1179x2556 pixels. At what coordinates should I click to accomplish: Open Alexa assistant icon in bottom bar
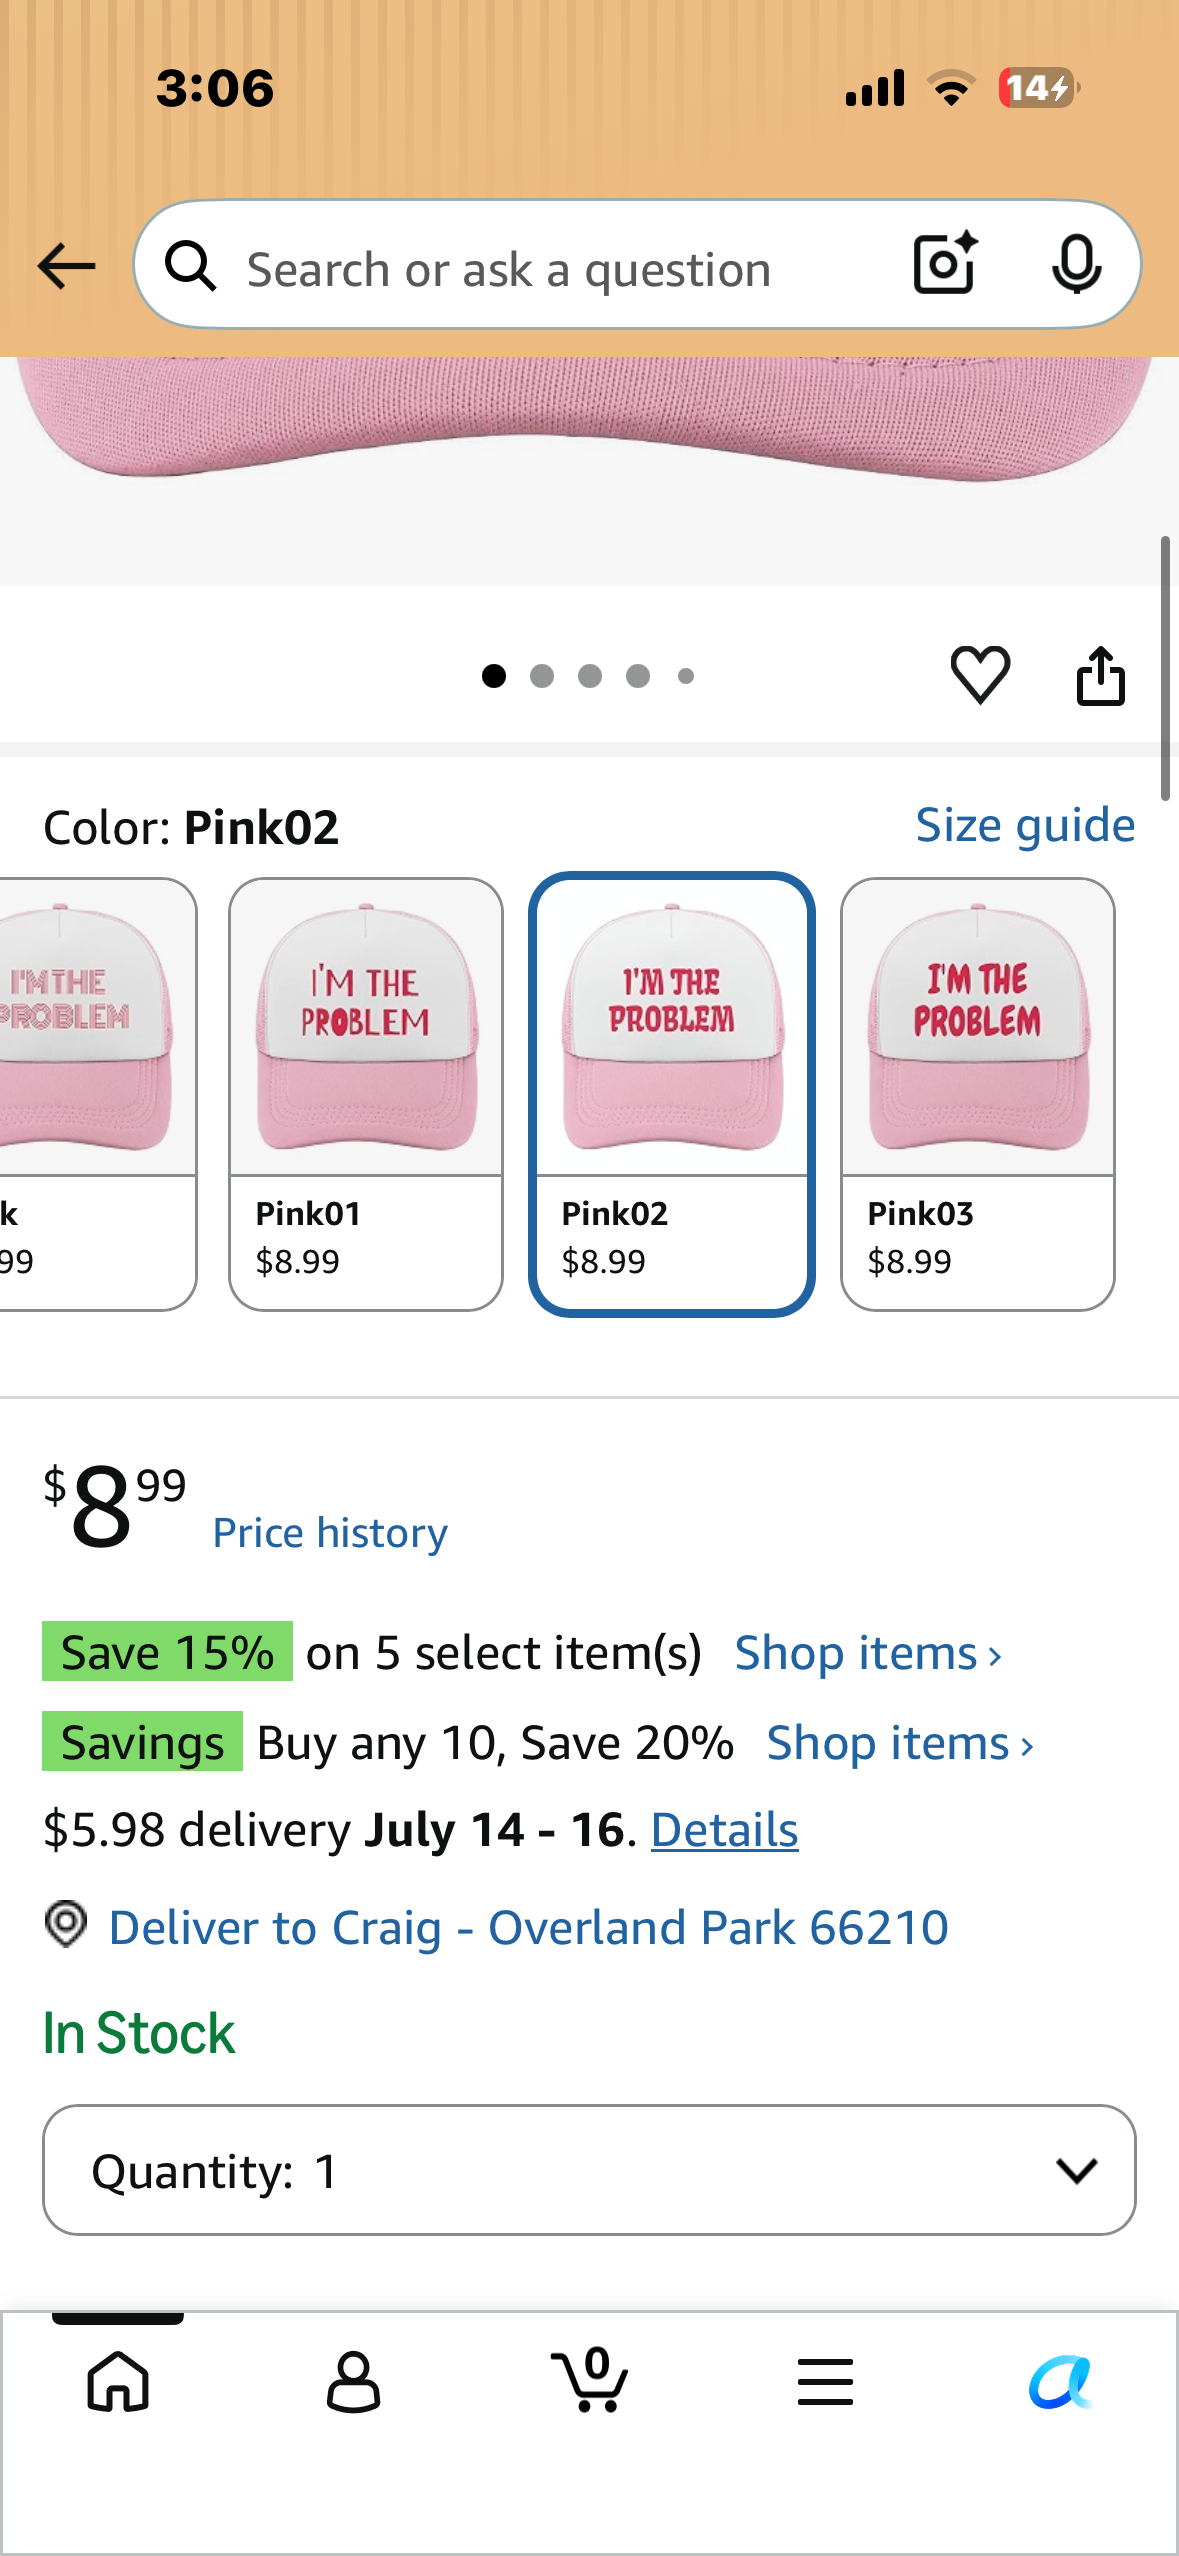(x=1061, y=2382)
